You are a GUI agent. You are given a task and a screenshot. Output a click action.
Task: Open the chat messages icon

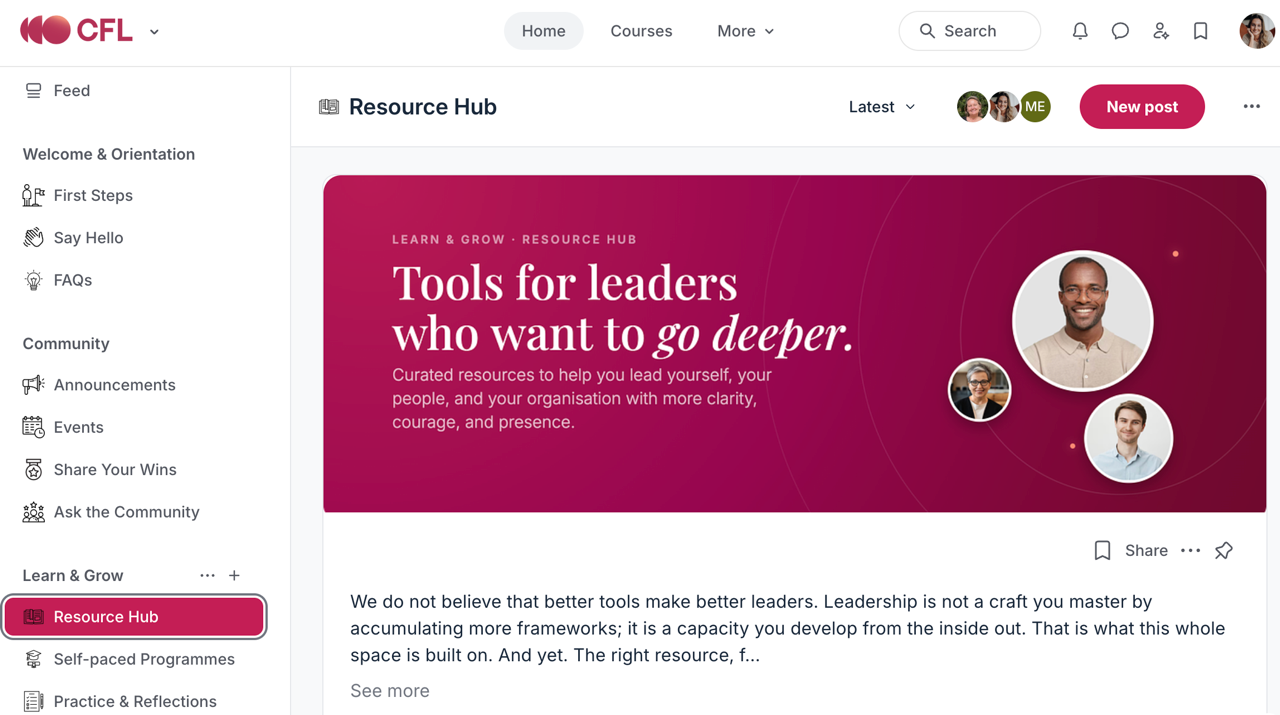point(1120,31)
